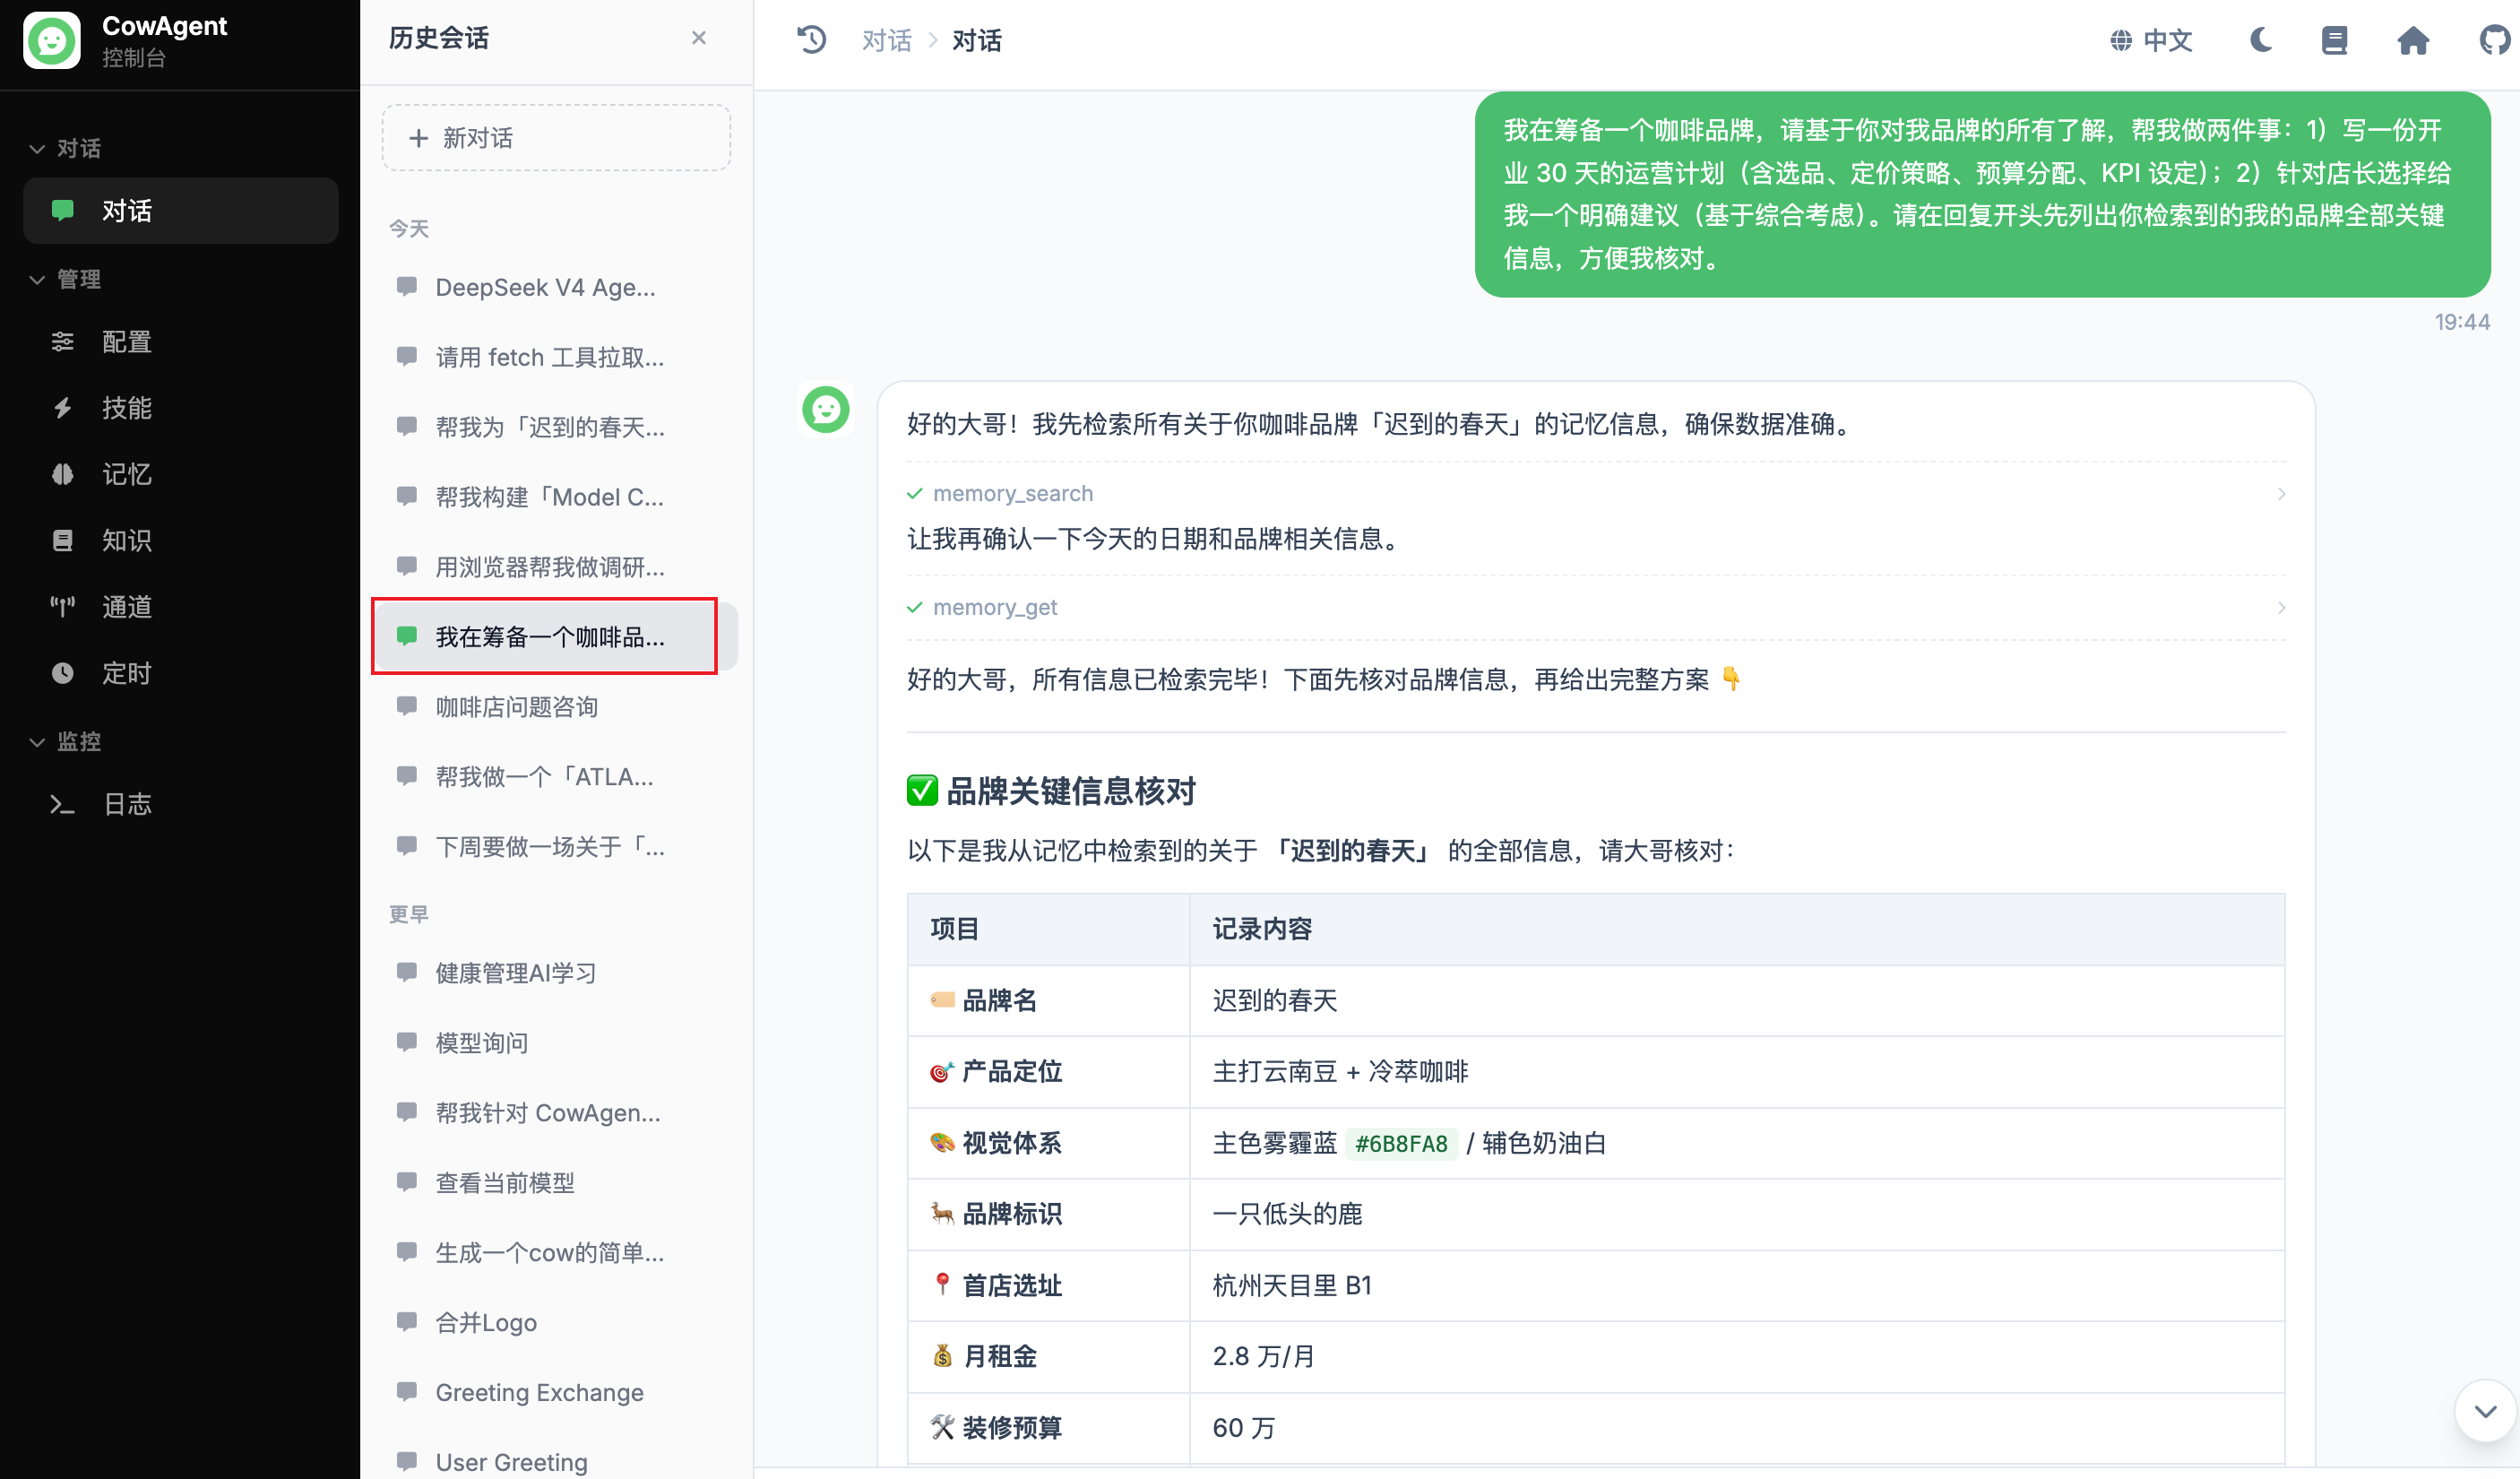
Task: Collapse the 监控 sidebar section
Action: click(37, 741)
